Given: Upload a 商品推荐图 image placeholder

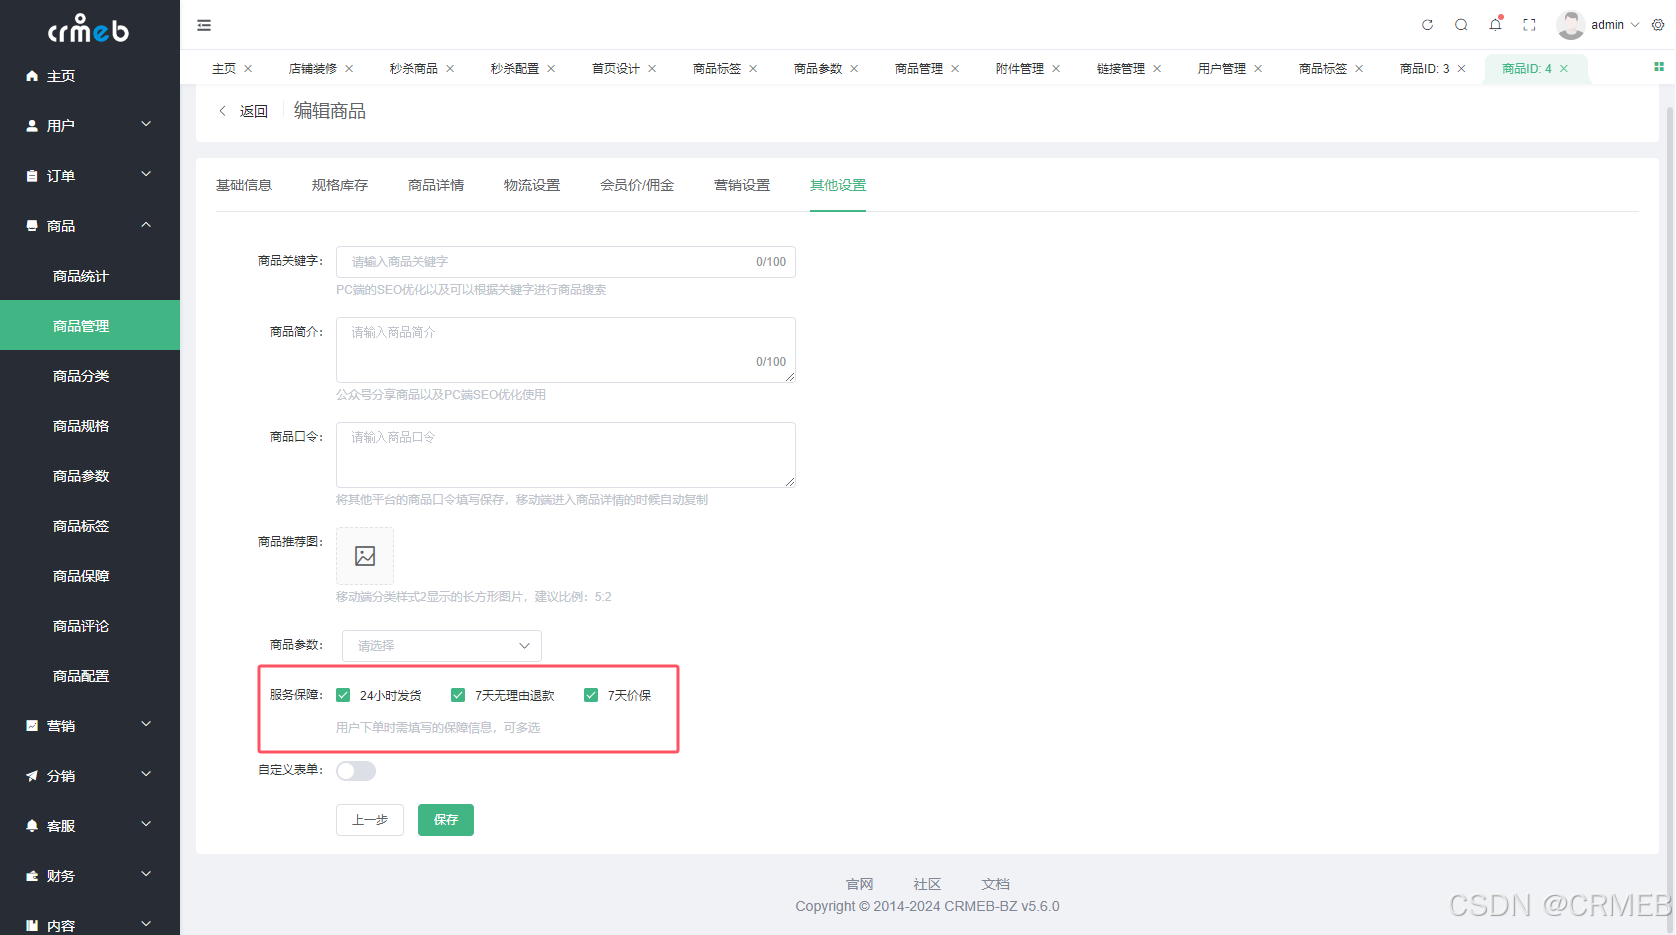Looking at the screenshot, I should pyautogui.click(x=365, y=556).
